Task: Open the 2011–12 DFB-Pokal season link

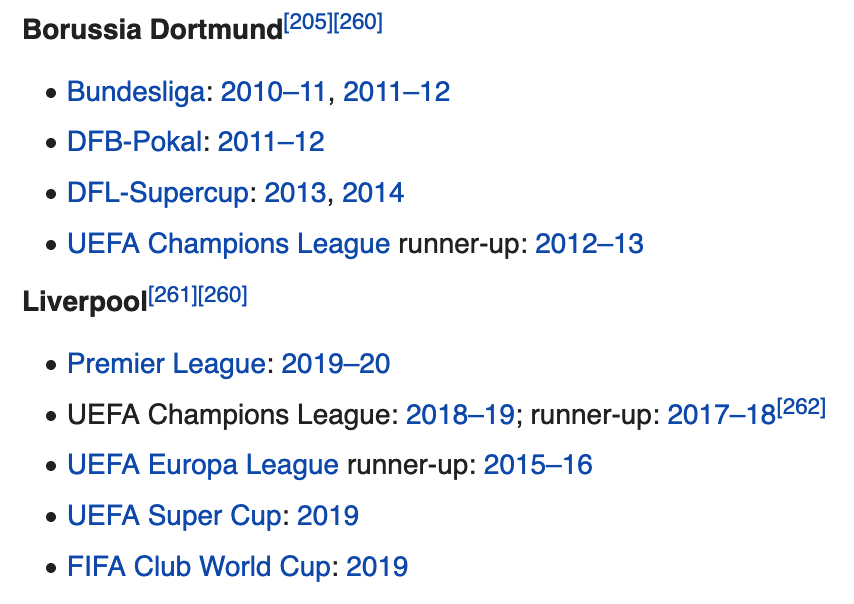Action: (271, 142)
